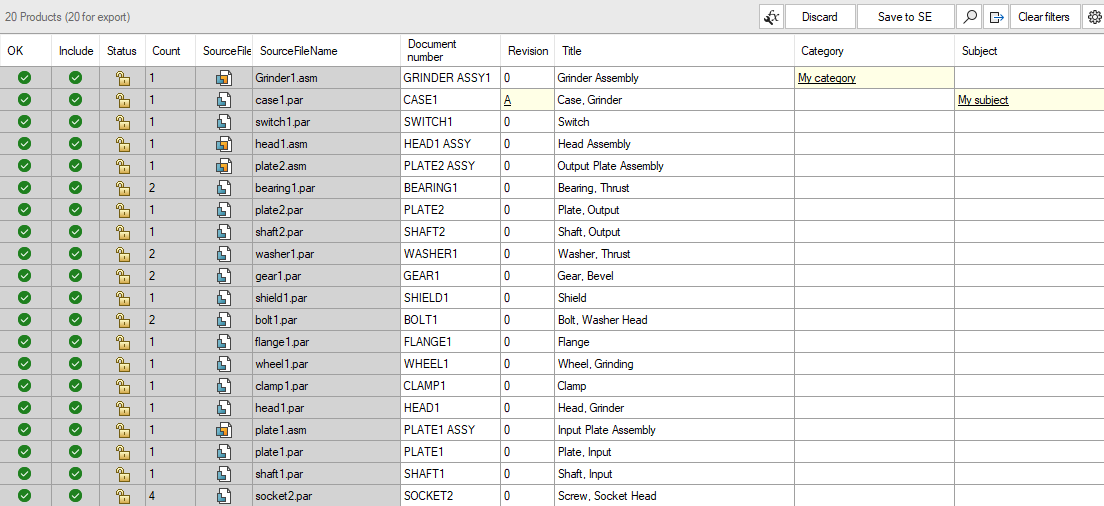Click the OK status checkmark for gear1.par
The image size is (1104, 506).
click(x=25, y=276)
